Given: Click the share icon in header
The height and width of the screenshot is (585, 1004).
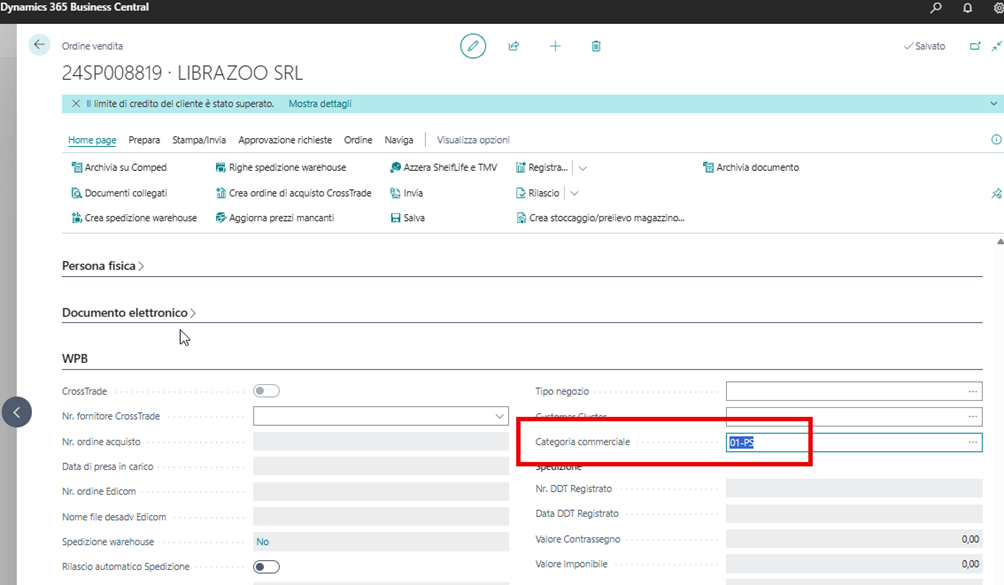Looking at the screenshot, I should [514, 46].
